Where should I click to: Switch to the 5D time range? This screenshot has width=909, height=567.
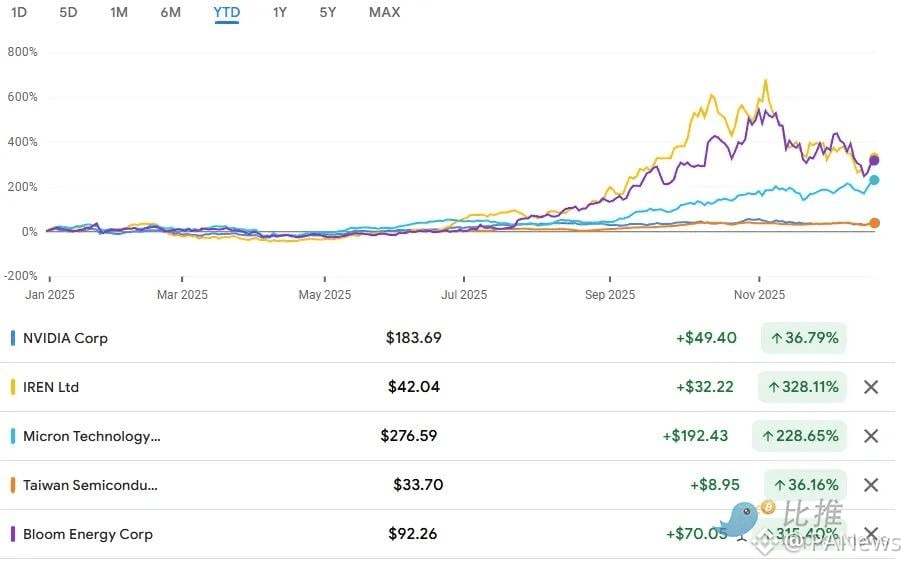(68, 12)
